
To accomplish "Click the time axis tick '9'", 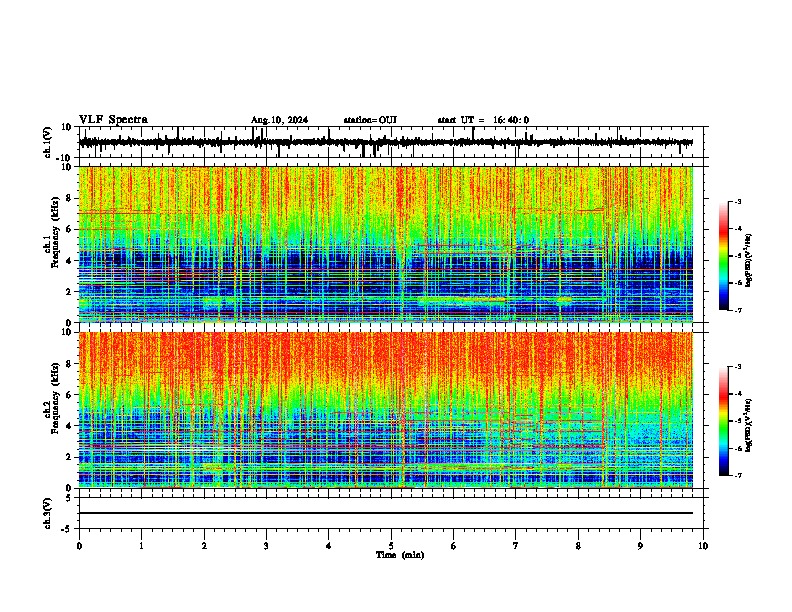I will 640,546.
